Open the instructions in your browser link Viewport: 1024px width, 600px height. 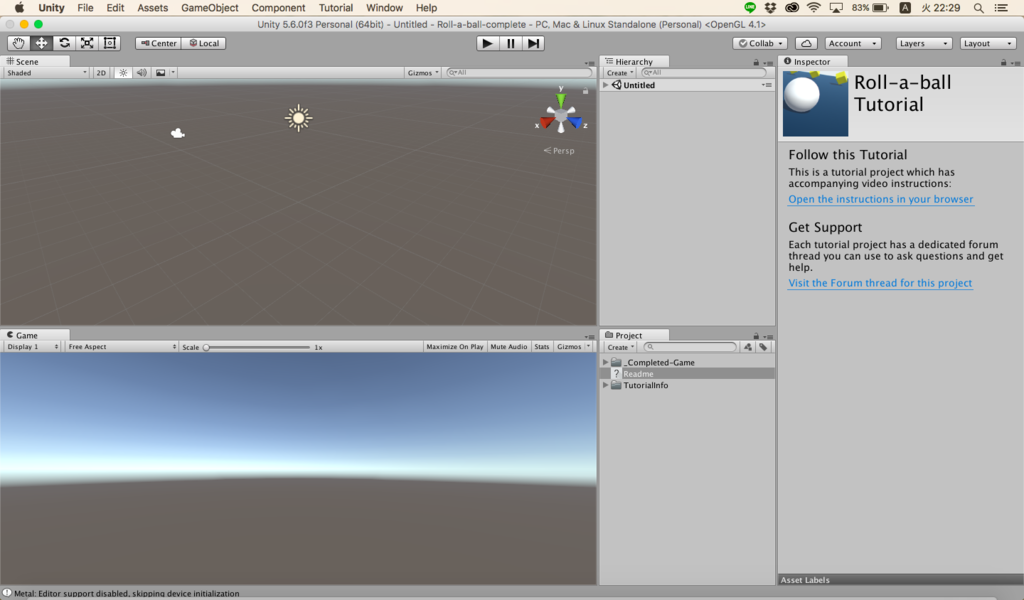pyautogui.click(x=880, y=199)
